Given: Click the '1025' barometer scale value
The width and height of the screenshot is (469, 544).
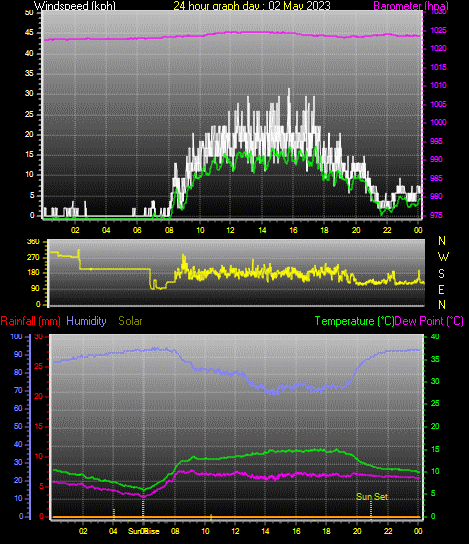Looking at the screenshot, I should coord(438,31).
